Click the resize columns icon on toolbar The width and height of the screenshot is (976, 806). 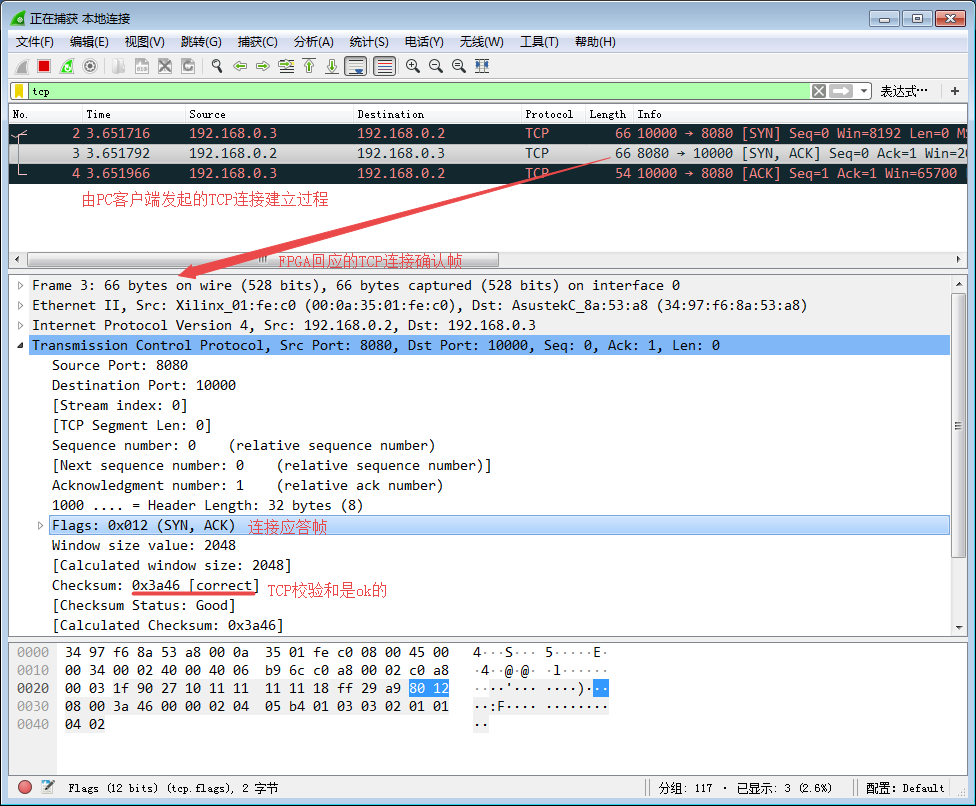pos(481,66)
